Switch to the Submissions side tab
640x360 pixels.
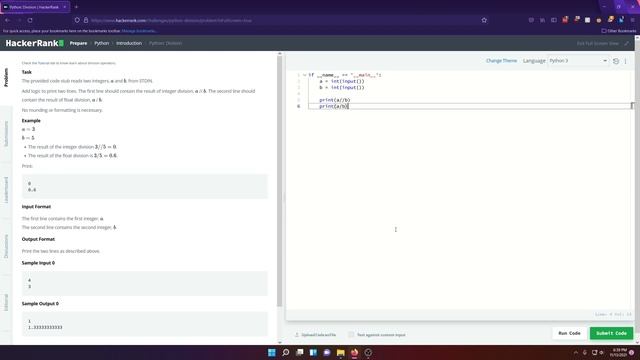pos(6,134)
